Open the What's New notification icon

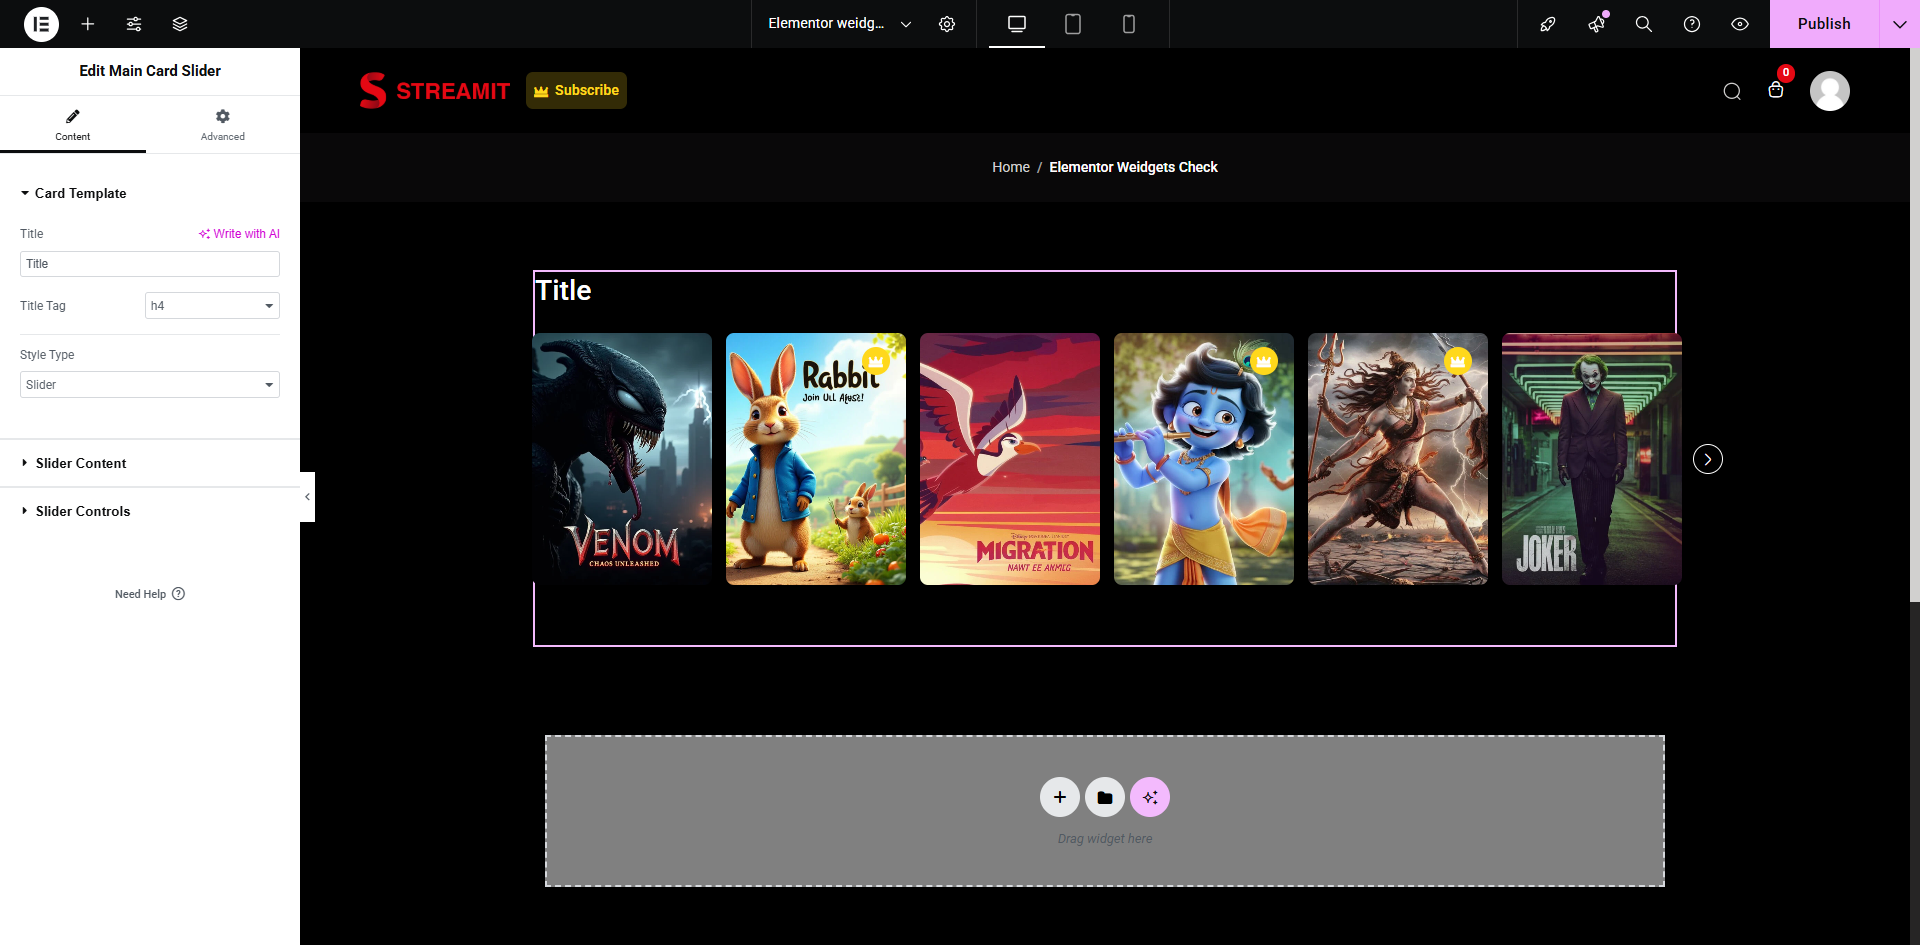pos(1596,24)
